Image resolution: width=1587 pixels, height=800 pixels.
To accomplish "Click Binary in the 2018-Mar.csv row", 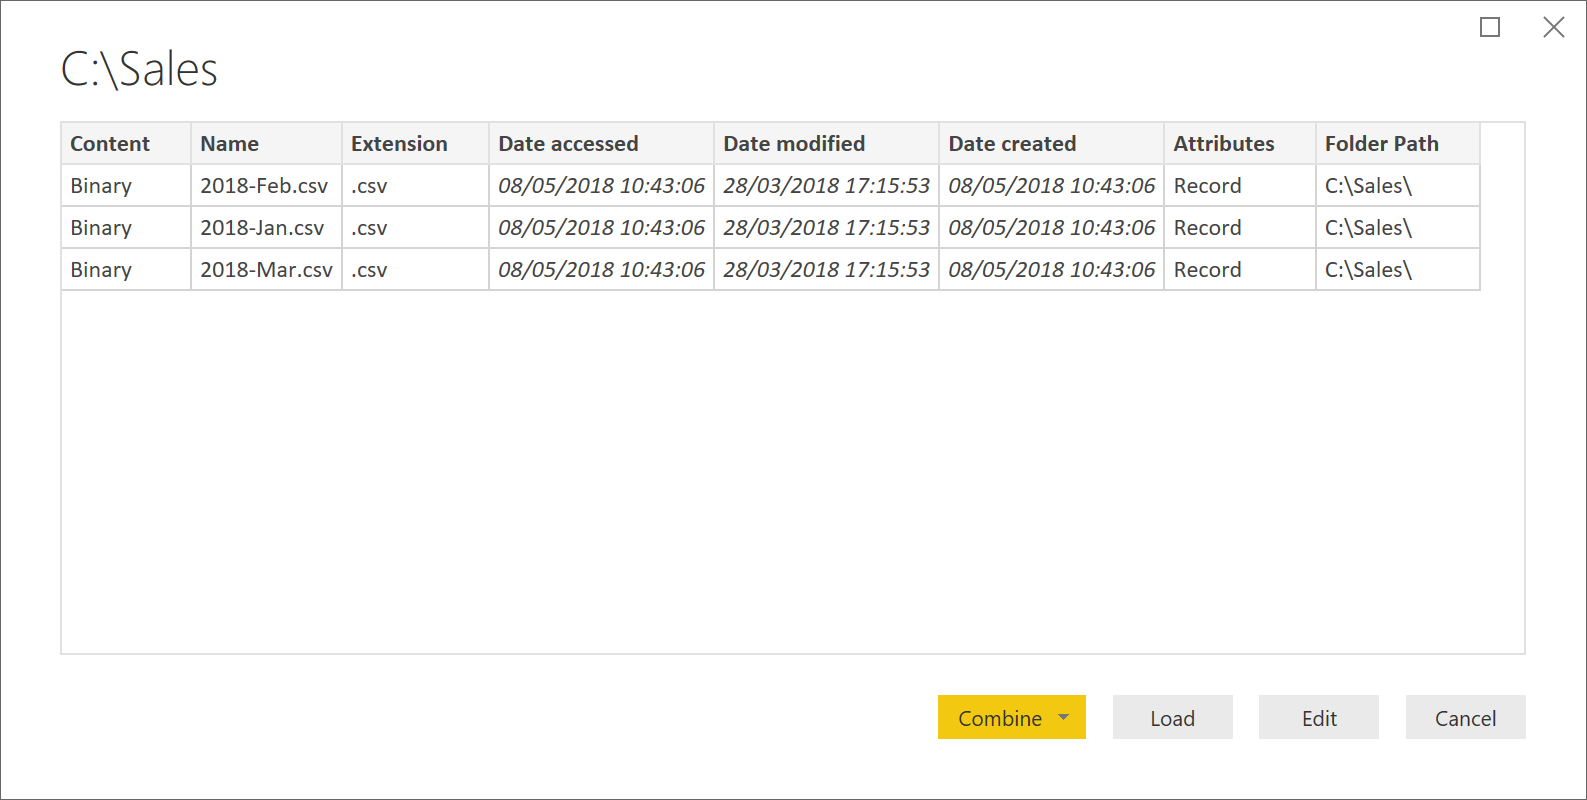I will (101, 270).
